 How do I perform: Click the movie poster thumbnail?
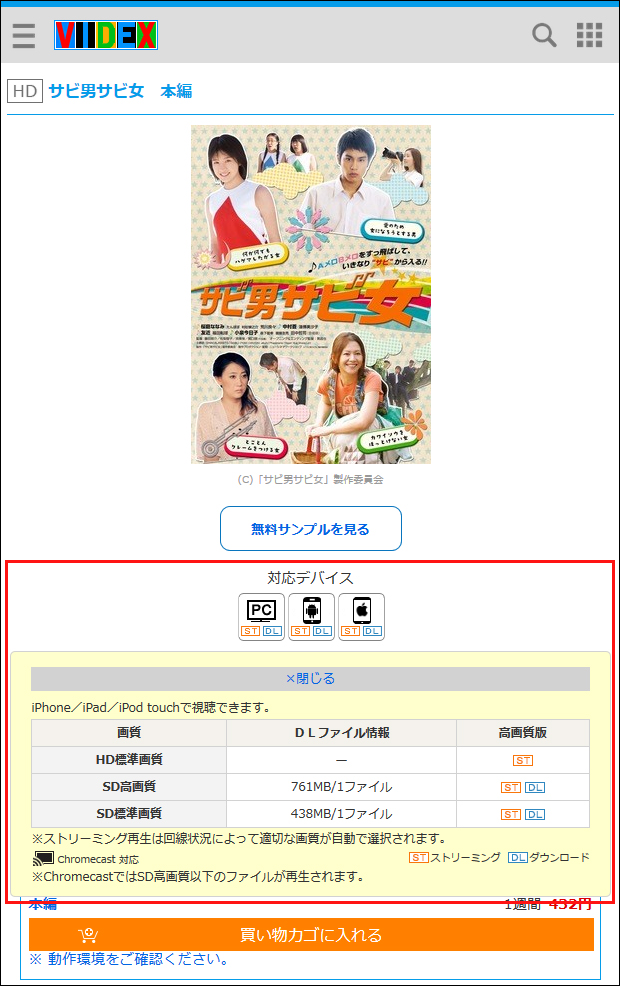[x=311, y=294]
